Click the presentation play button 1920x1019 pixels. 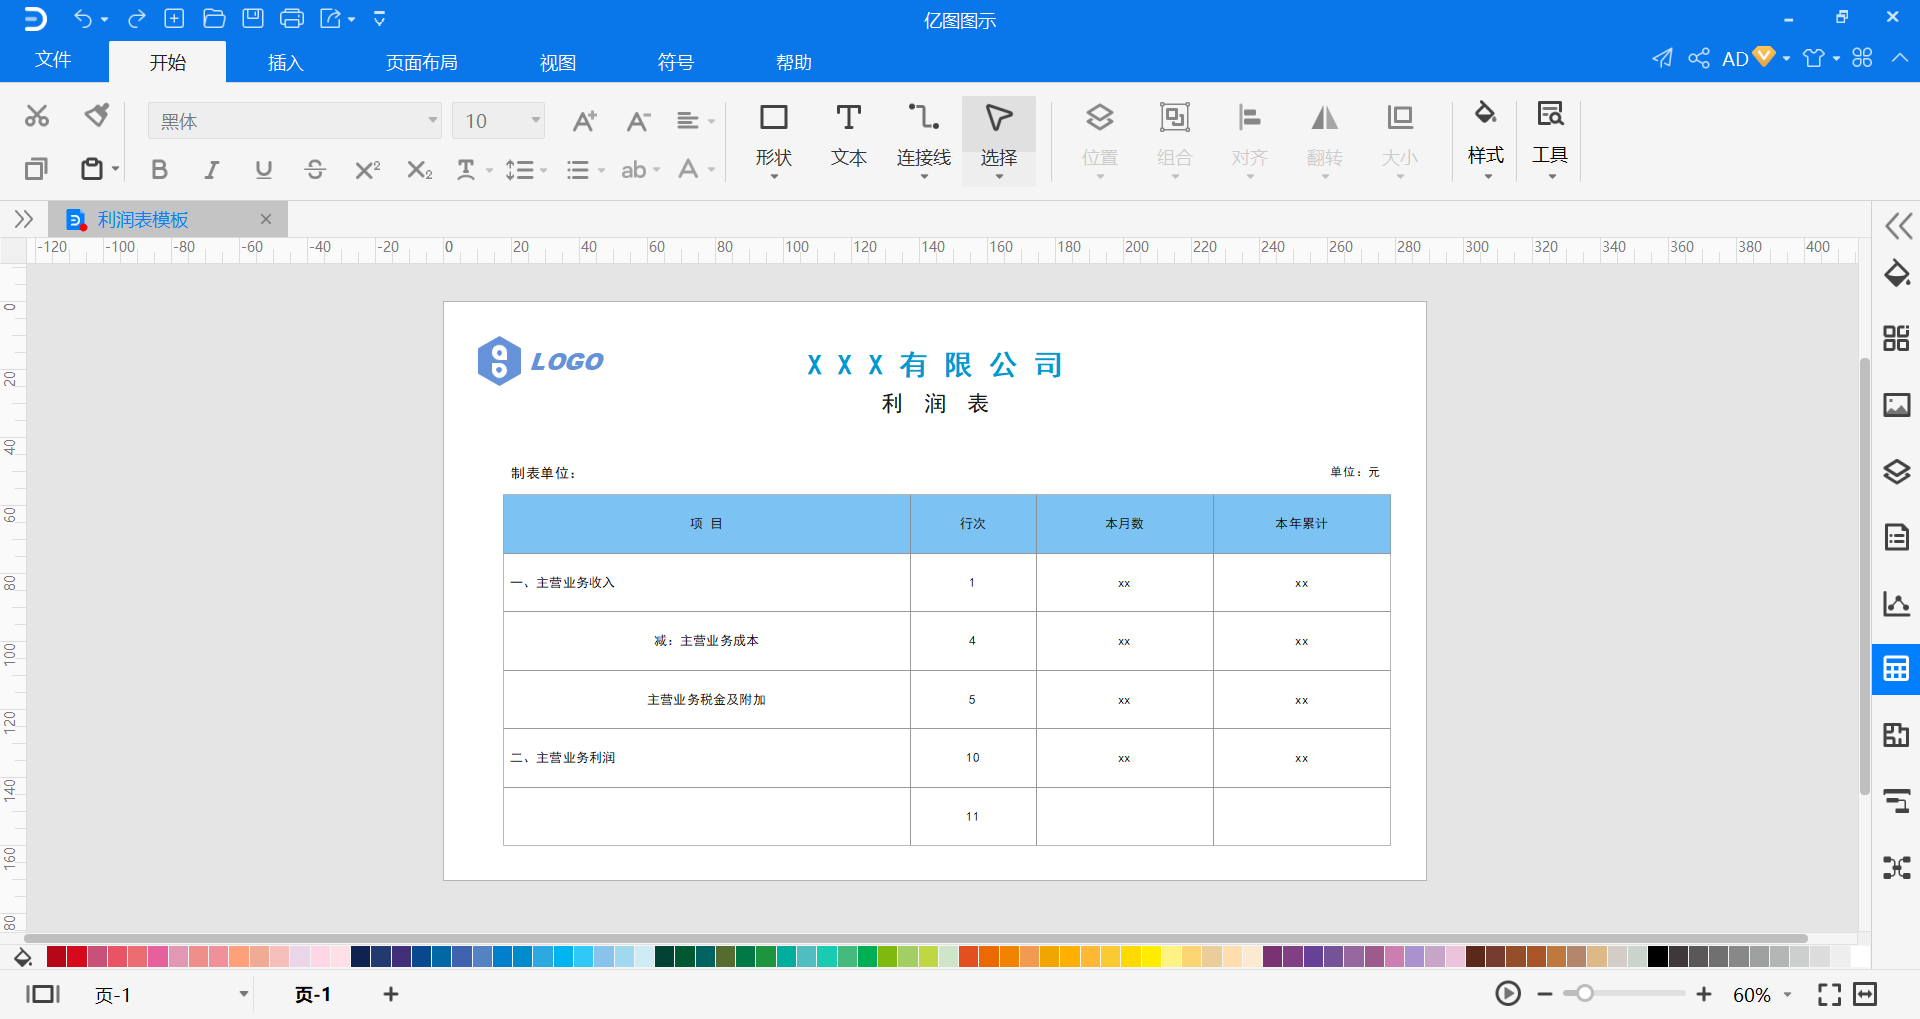[x=1508, y=994]
